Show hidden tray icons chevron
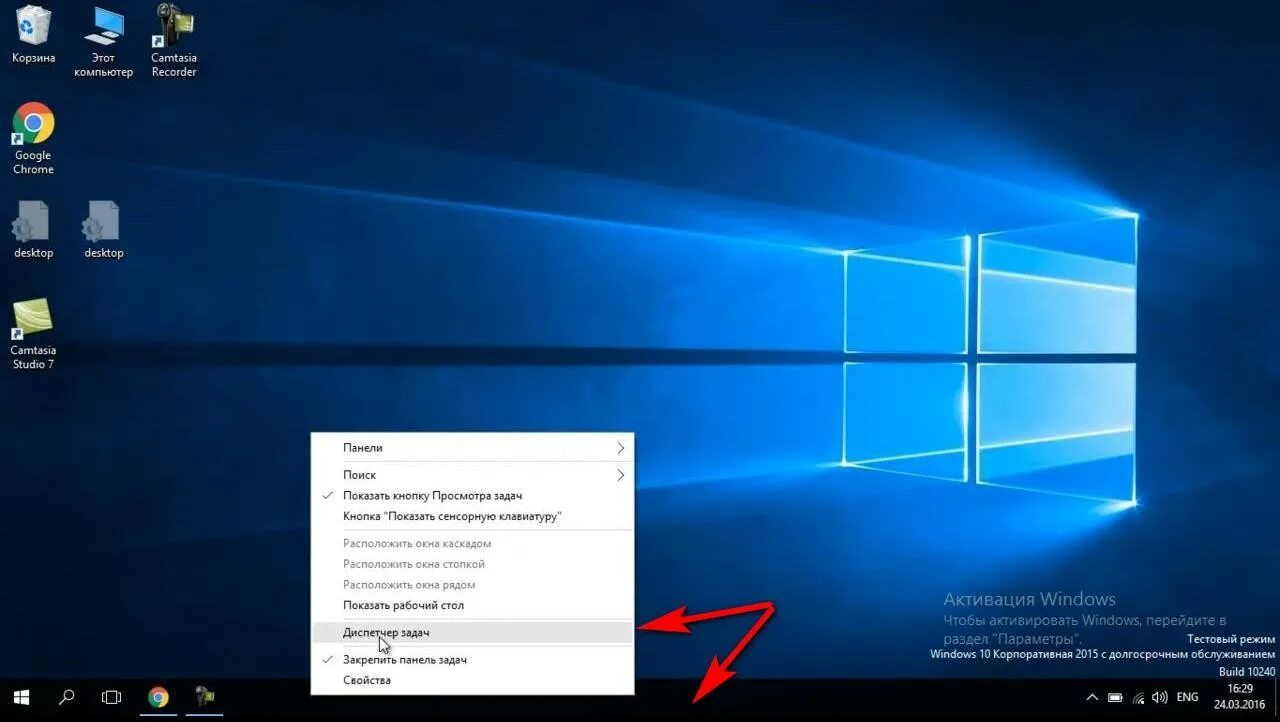Screen dimensions: 1280x722 pyautogui.click(x=1091, y=697)
